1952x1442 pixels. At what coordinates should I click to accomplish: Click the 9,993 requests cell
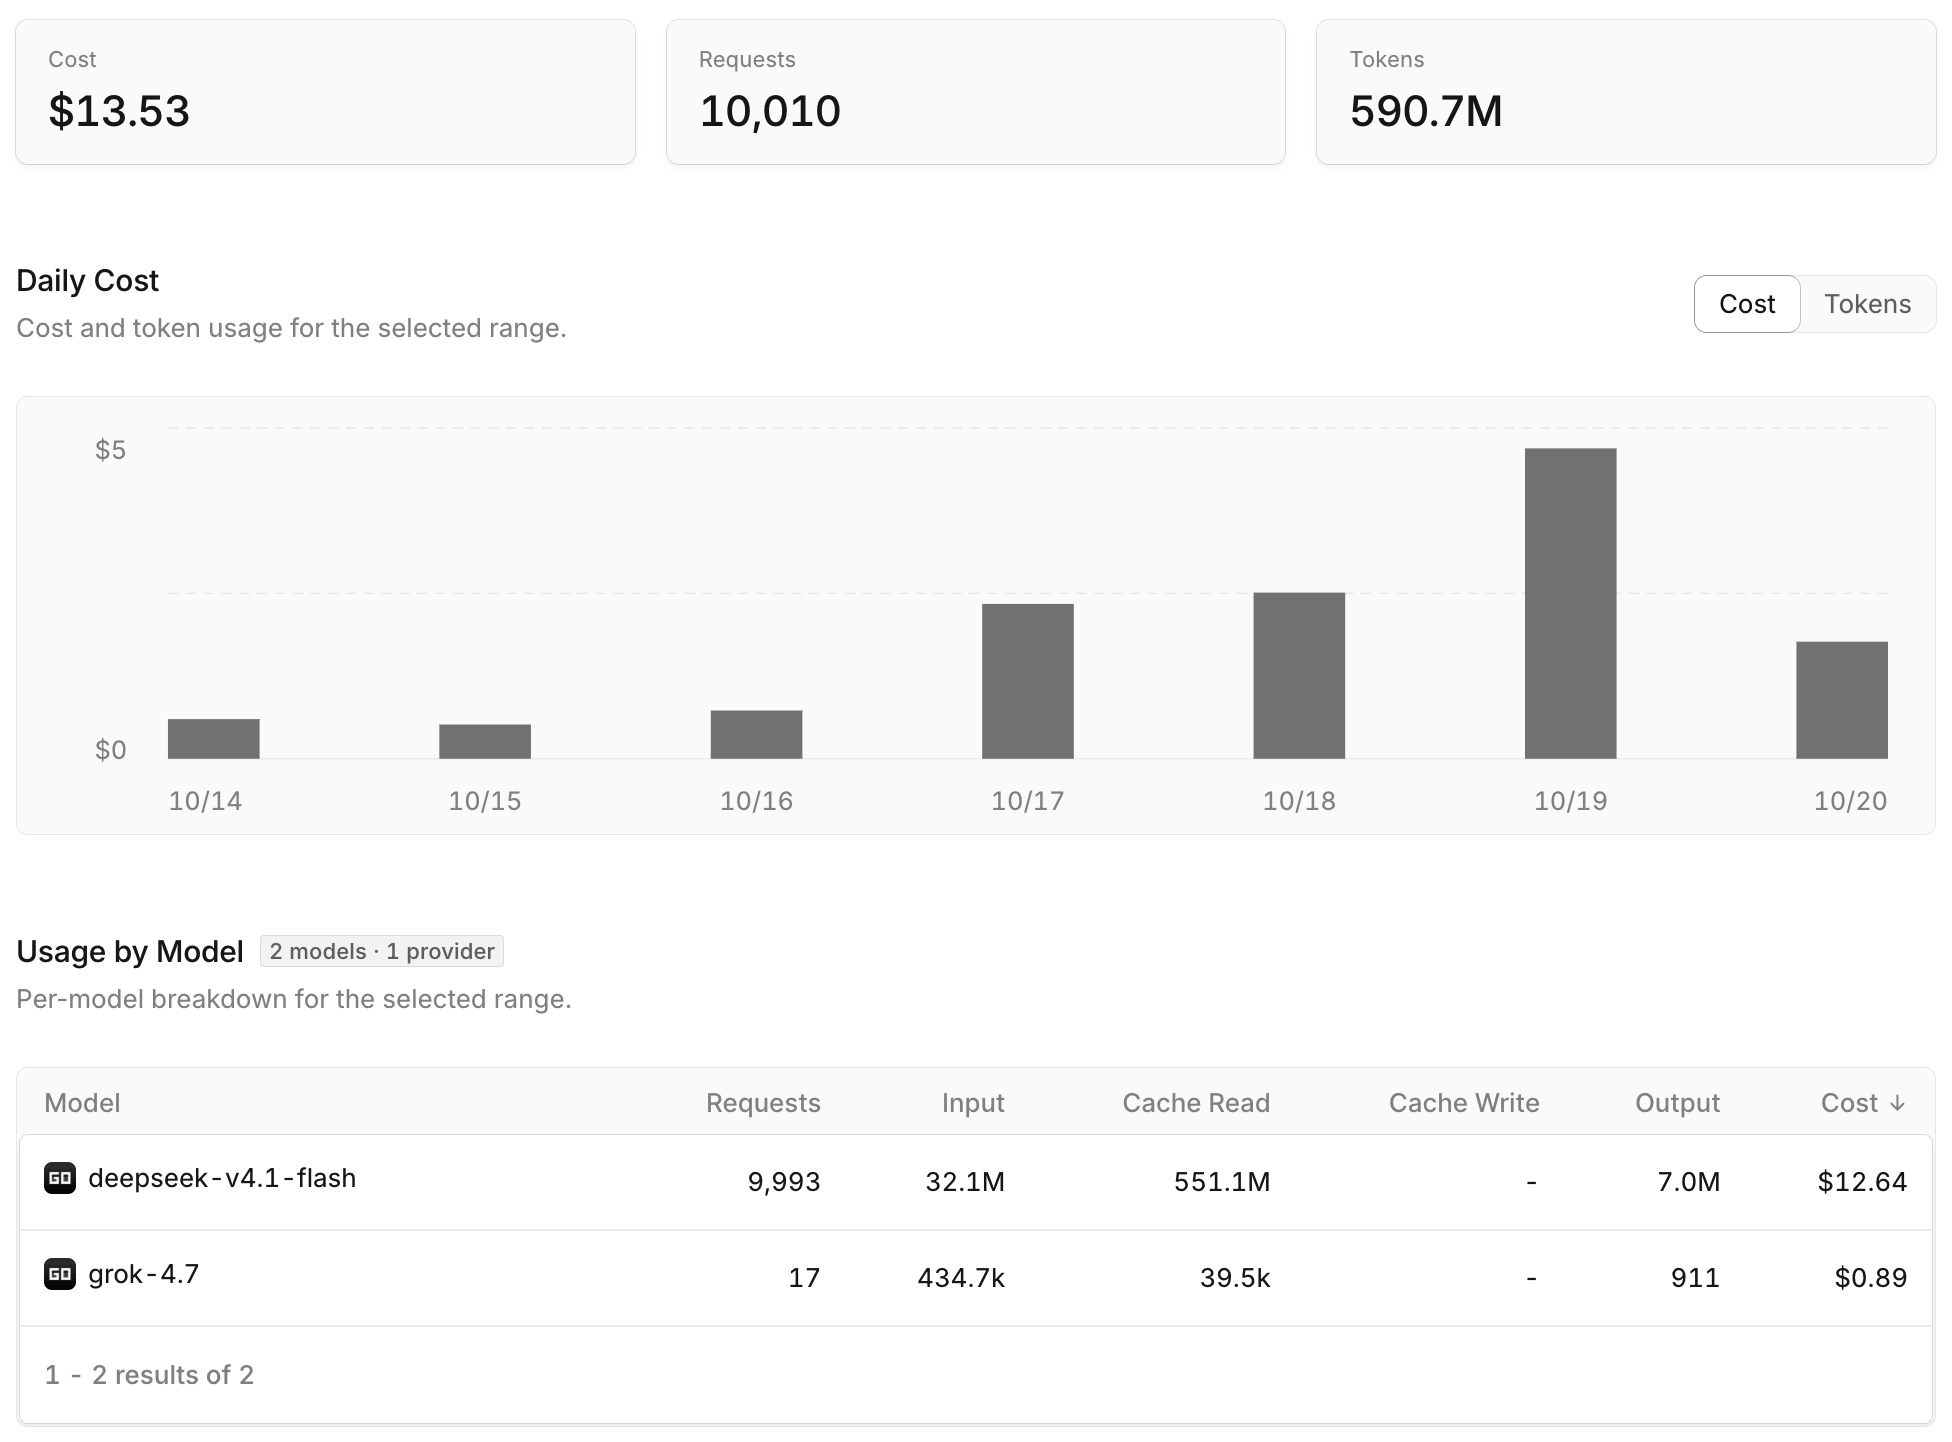click(784, 1182)
